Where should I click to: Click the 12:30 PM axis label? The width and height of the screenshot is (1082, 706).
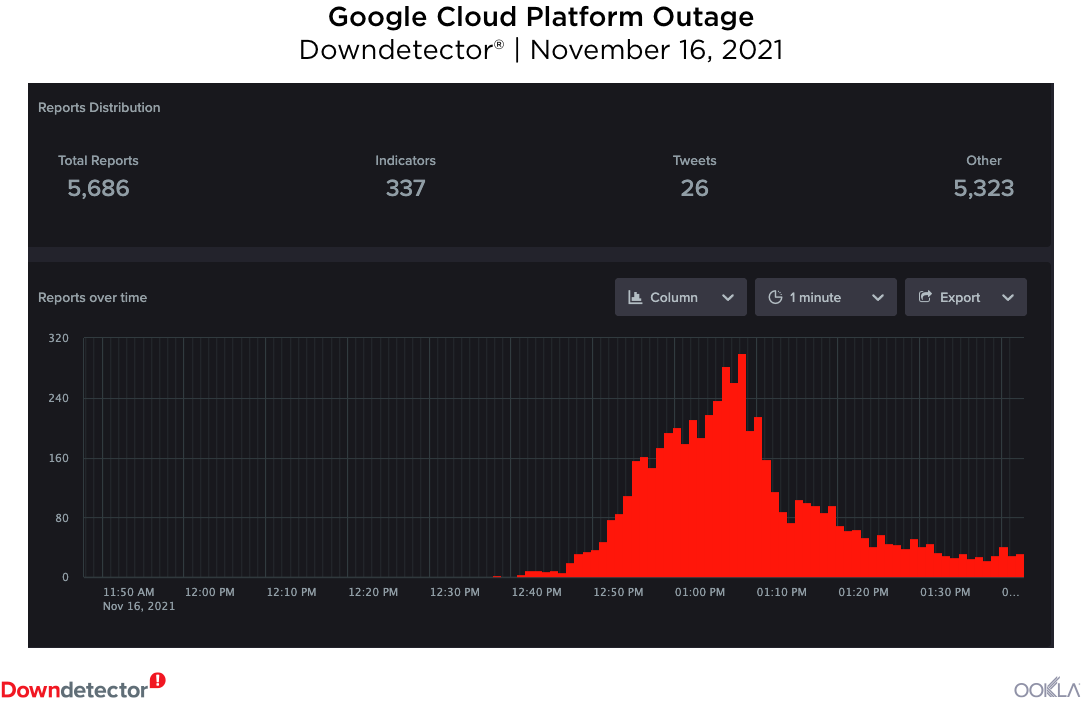click(x=455, y=592)
